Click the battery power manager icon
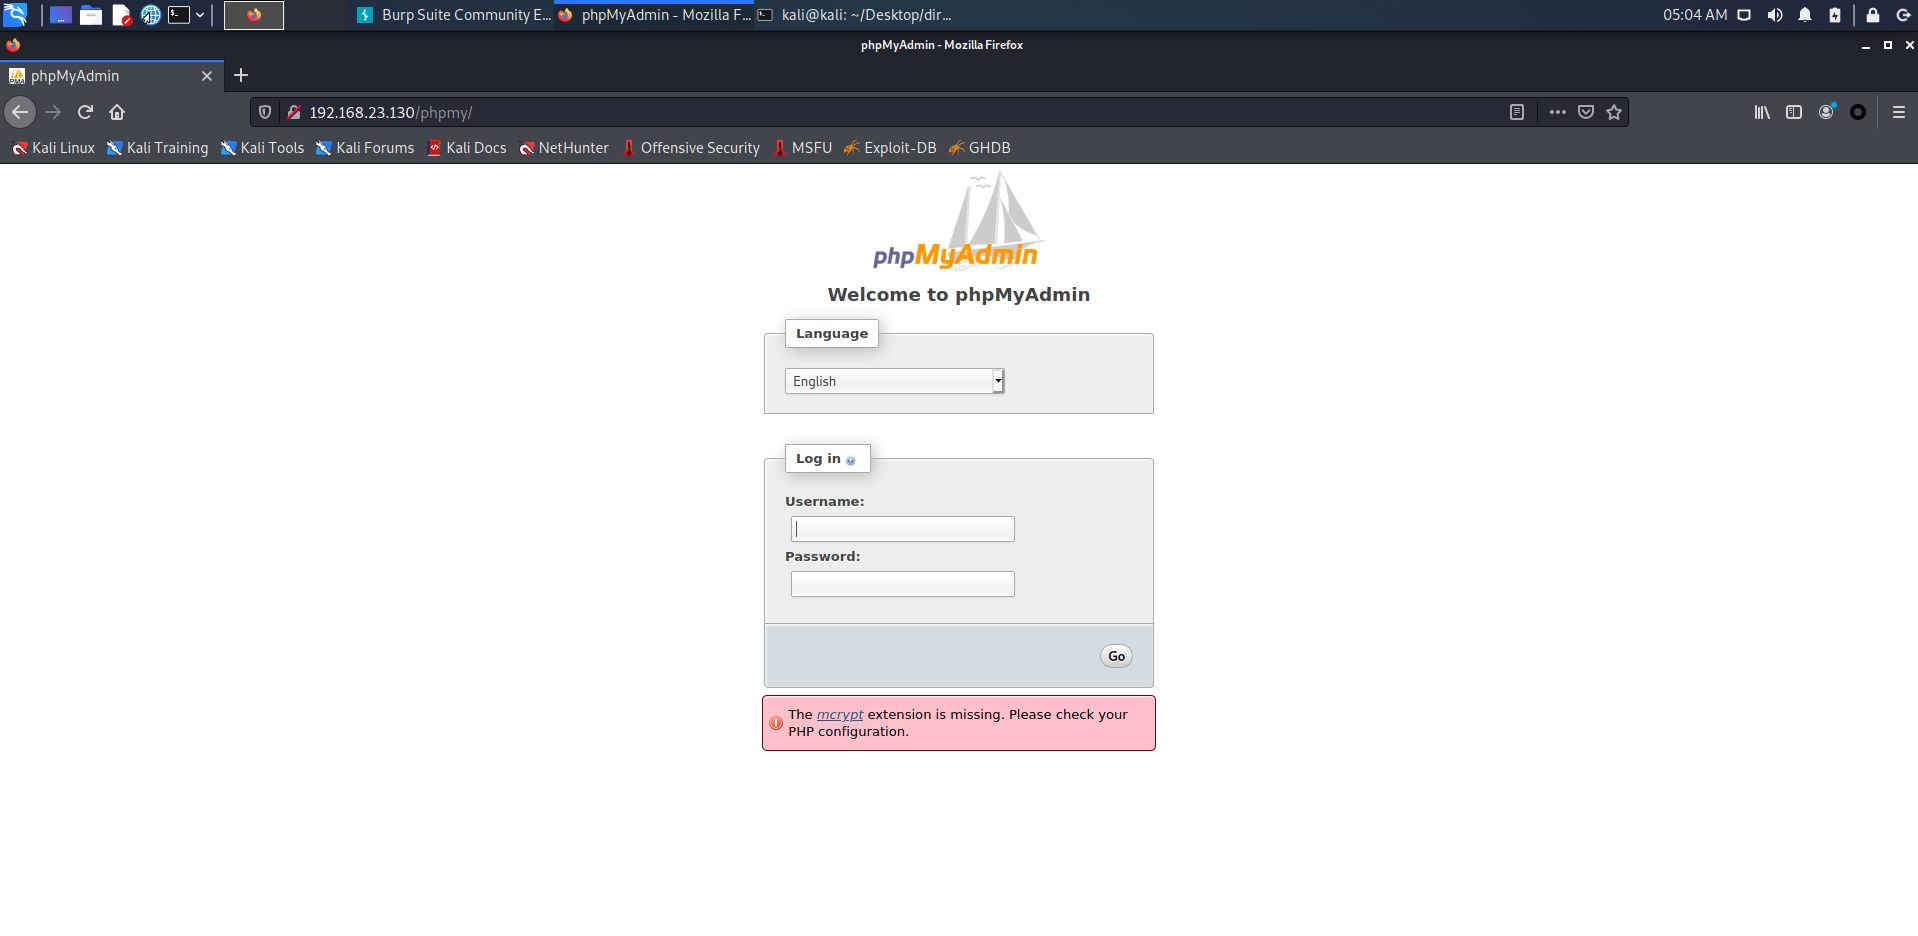Screen dimensions: 1918x936 (x=1835, y=15)
